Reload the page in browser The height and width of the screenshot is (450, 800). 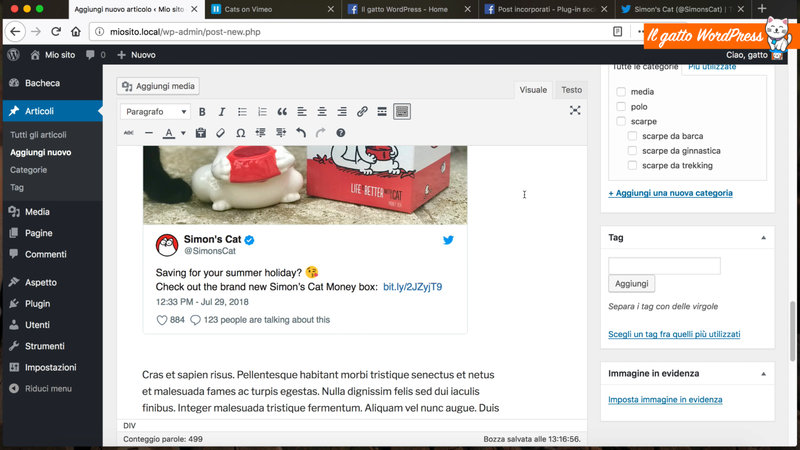(56, 32)
